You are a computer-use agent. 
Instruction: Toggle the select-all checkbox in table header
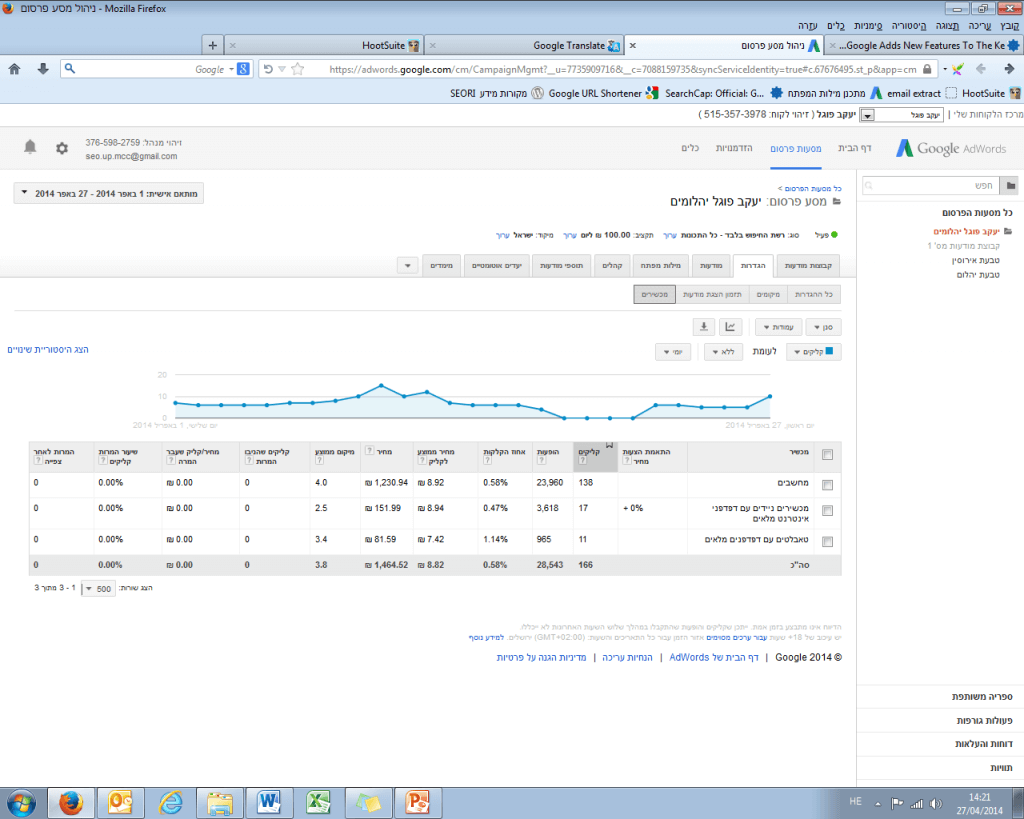coord(826,455)
